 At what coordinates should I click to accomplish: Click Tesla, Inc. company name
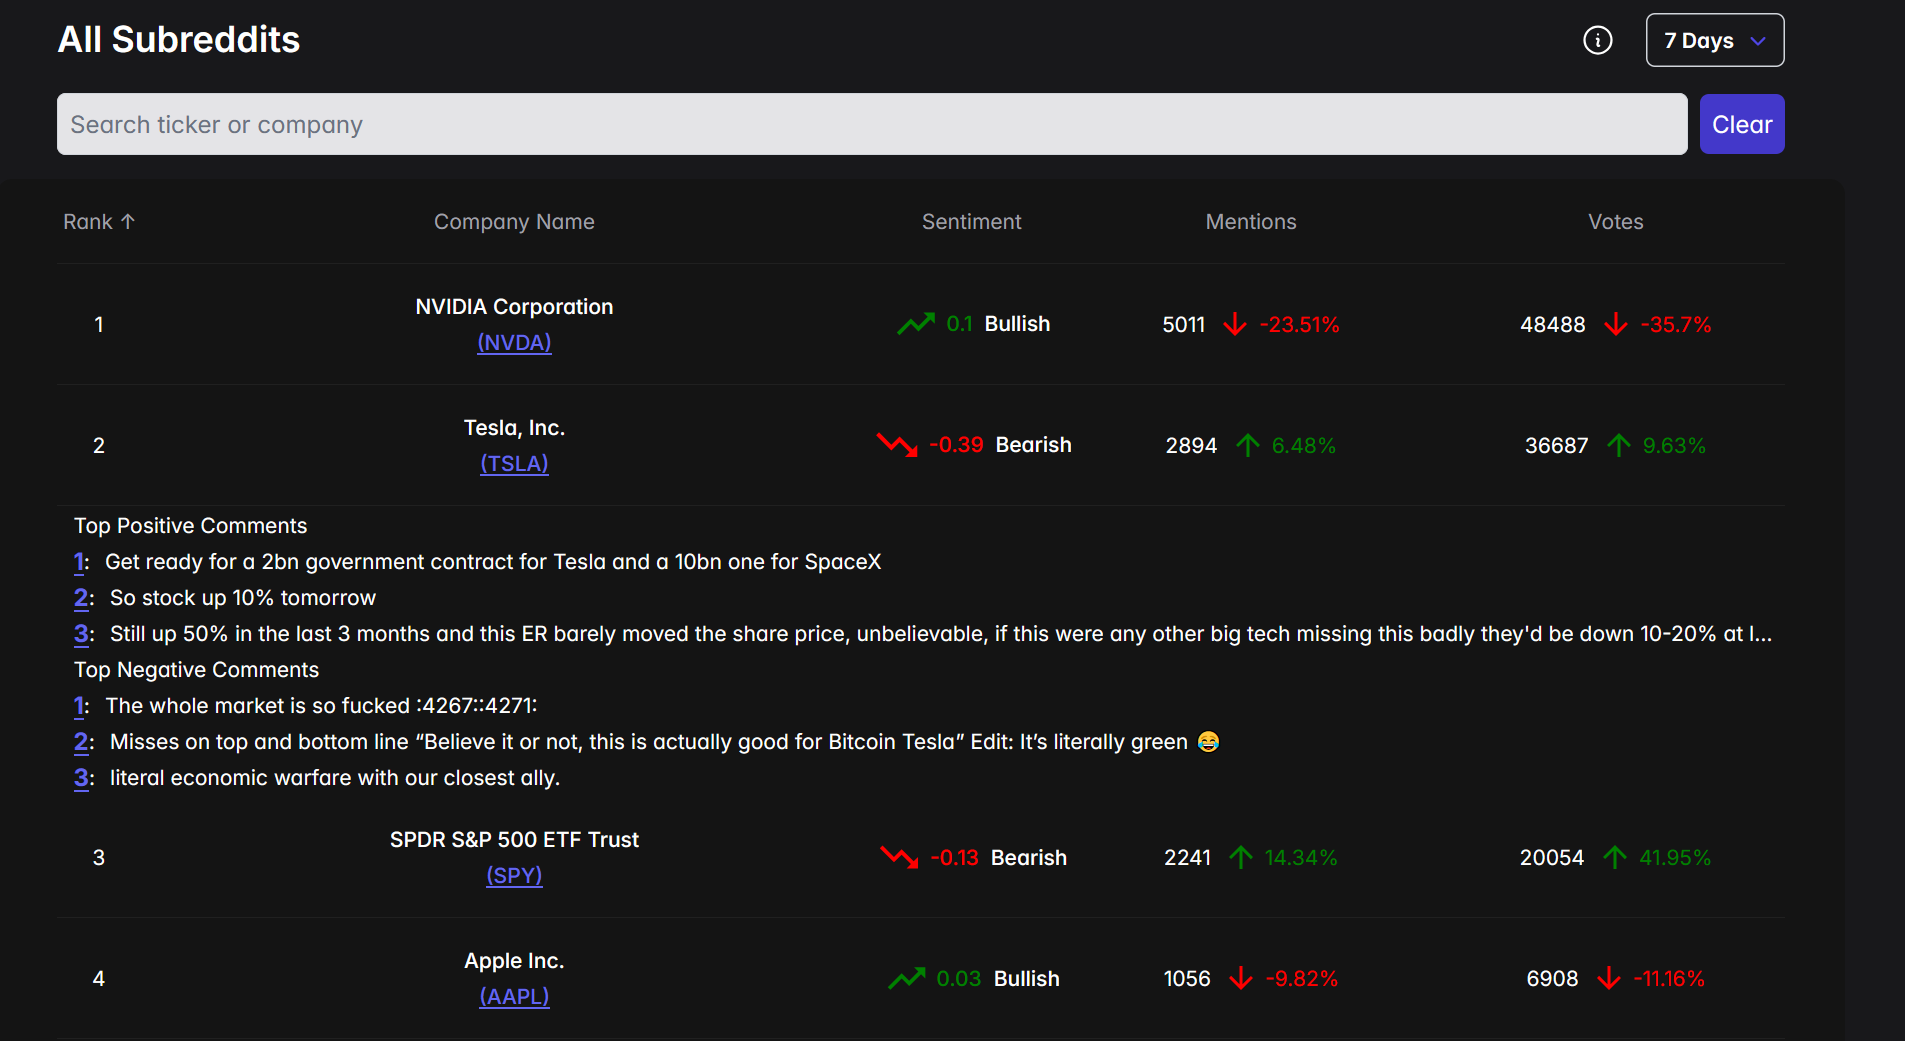pos(514,428)
